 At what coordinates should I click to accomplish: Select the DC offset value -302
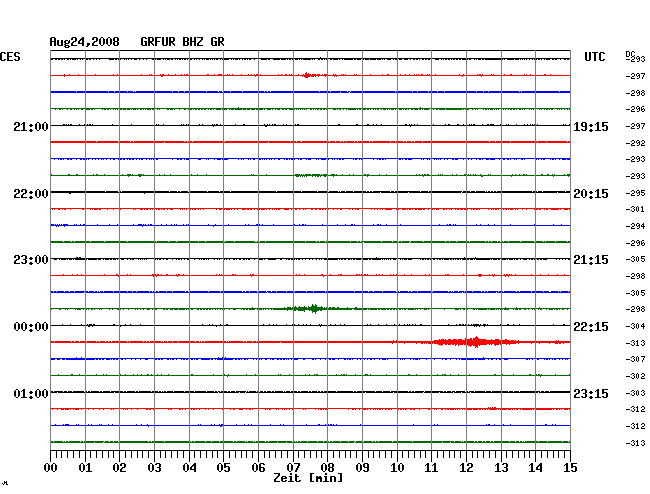[x=635, y=376]
